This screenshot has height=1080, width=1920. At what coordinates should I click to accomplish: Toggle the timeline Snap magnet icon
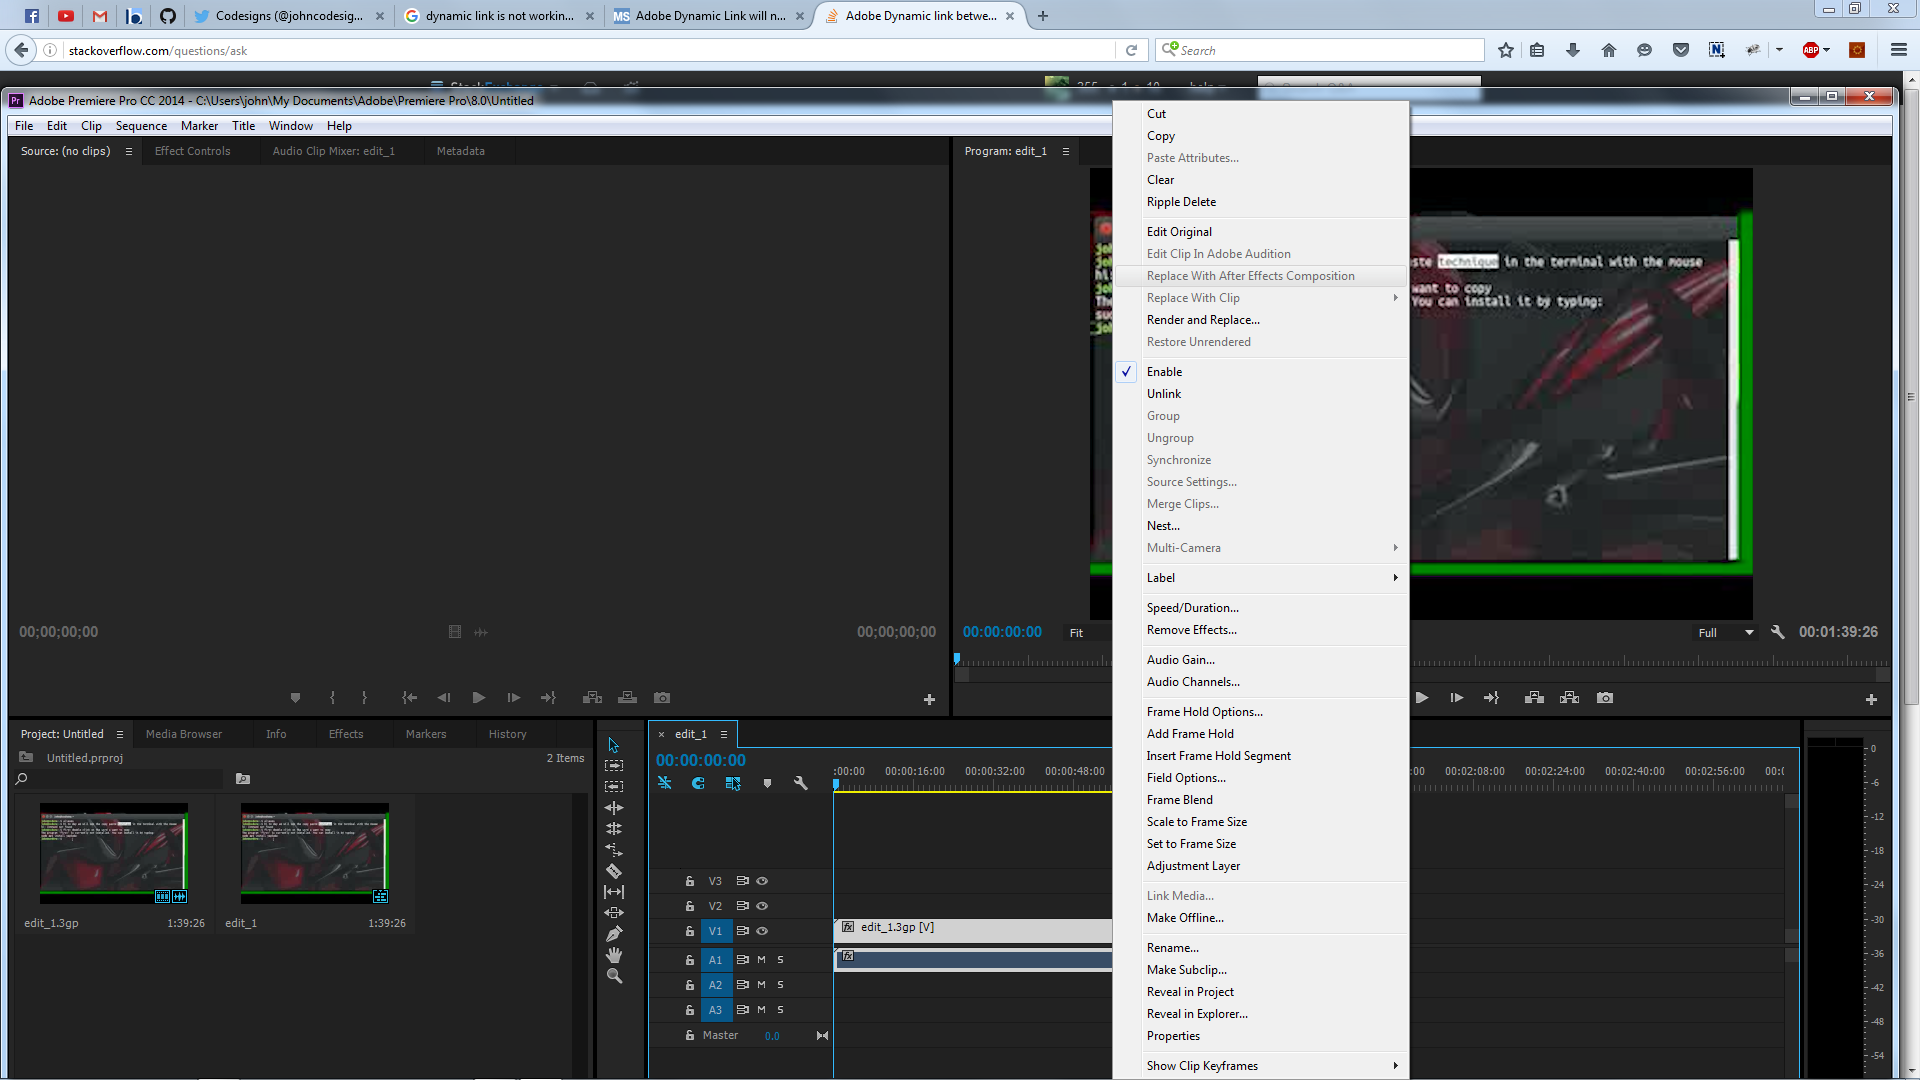pos(698,783)
